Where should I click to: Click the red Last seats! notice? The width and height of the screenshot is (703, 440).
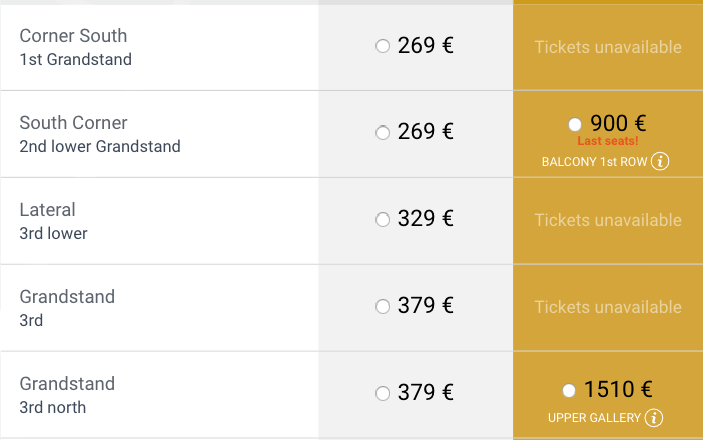click(608, 141)
